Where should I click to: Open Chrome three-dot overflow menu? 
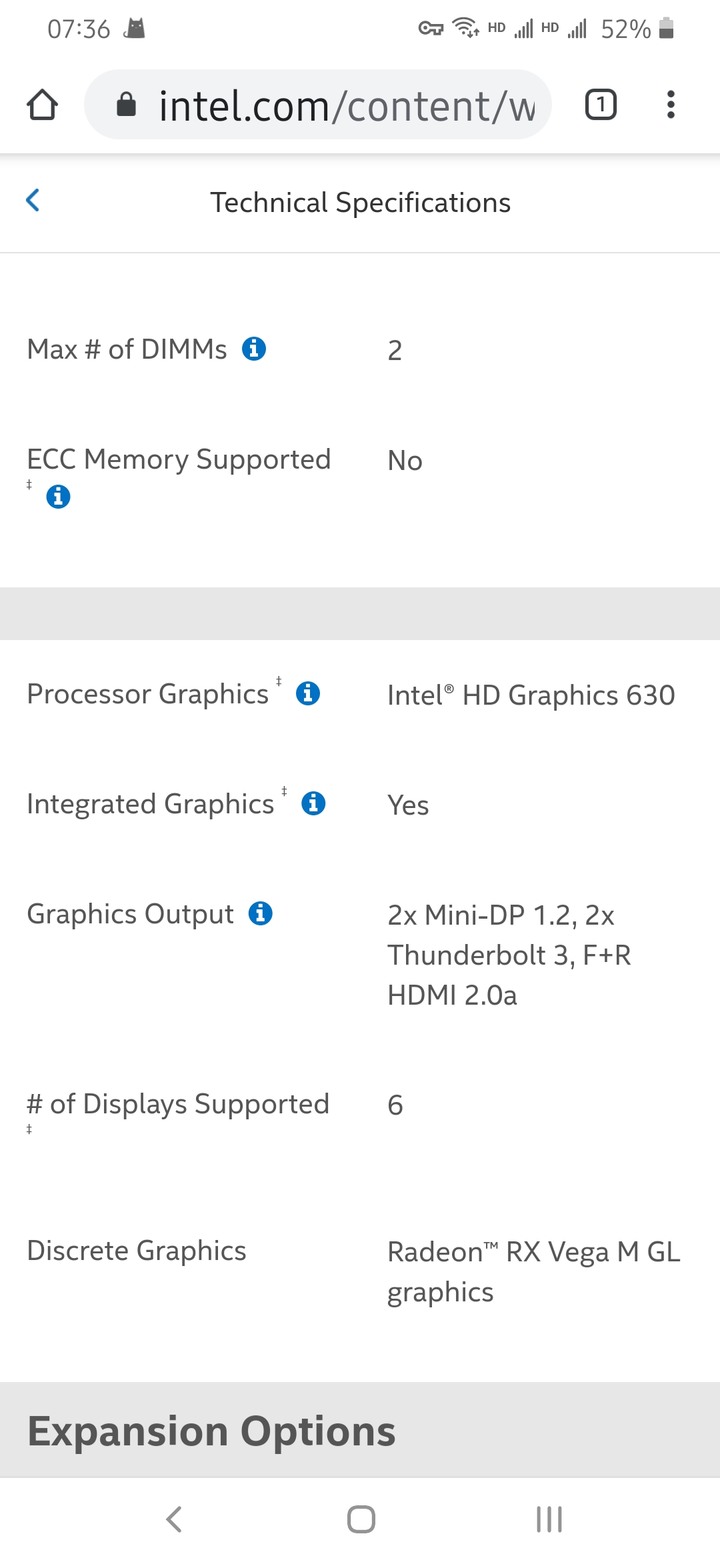(670, 105)
